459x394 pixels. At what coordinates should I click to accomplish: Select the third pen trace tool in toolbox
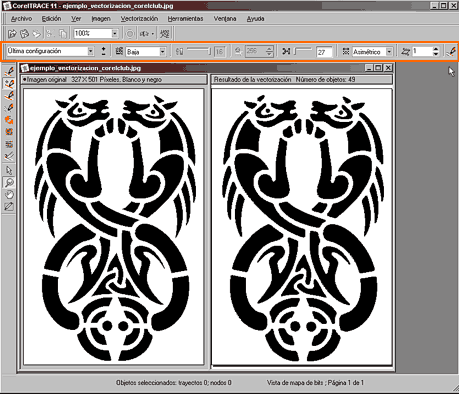[x=9, y=96]
